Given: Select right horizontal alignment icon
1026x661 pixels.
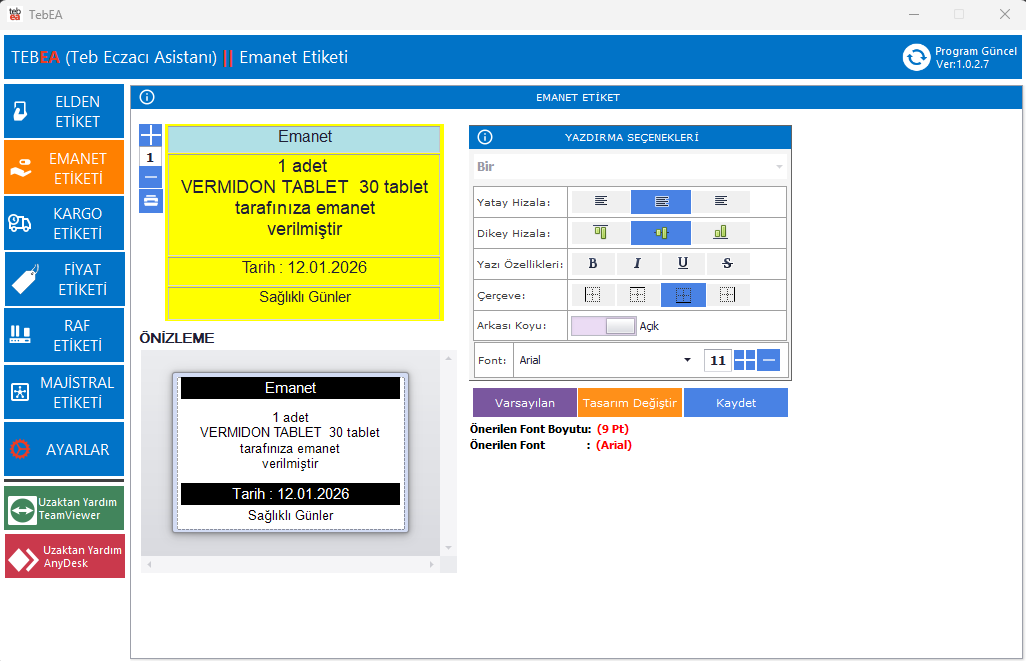Looking at the screenshot, I should point(720,202).
